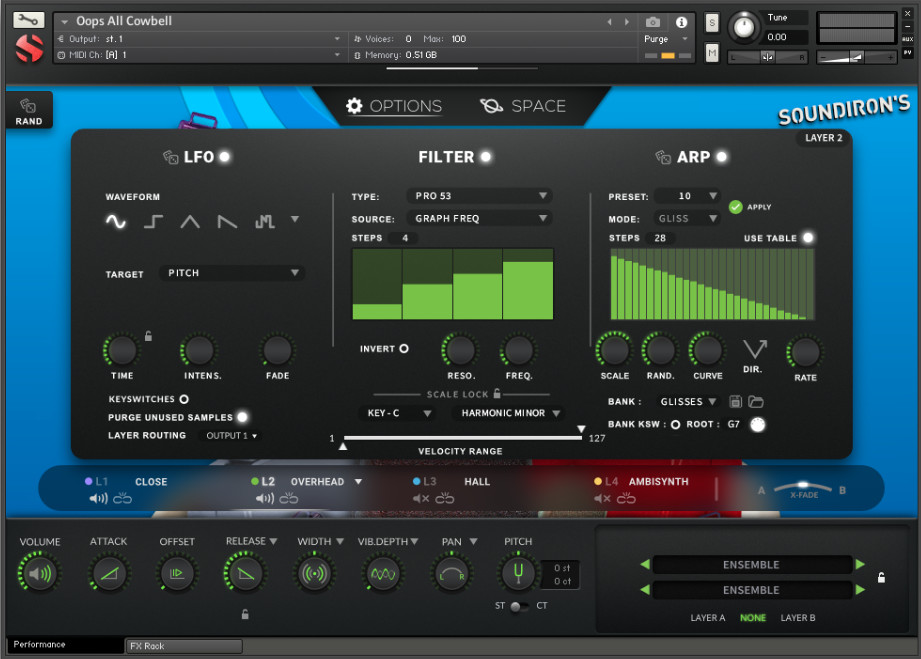Mute the L2 Overhead layer speaker

coord(265,499)
